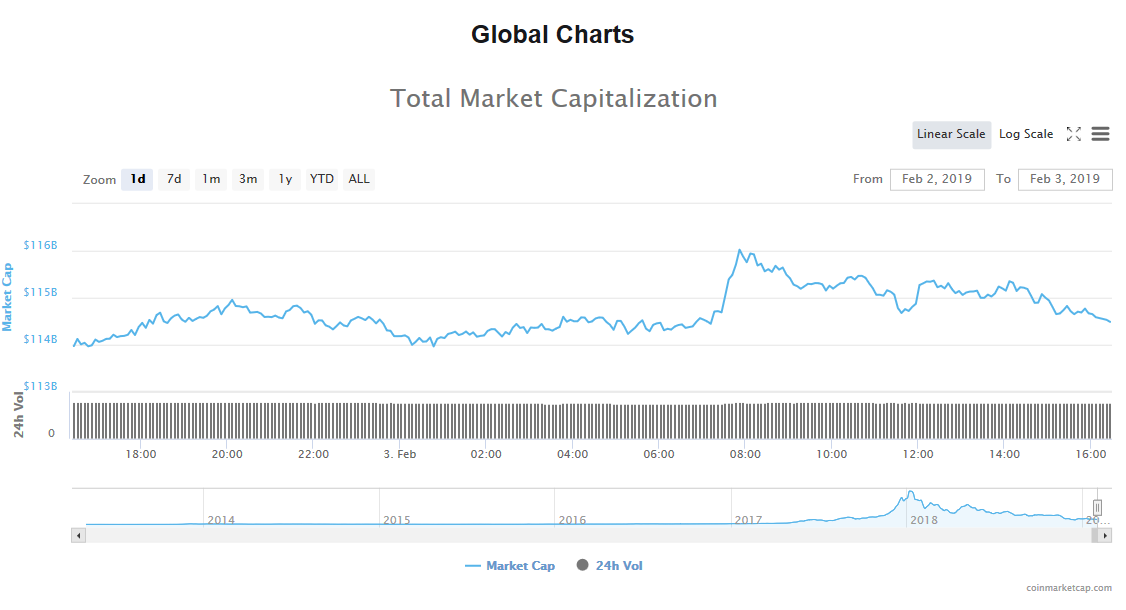Set zoom to 1m
The height and width of the screenshot is (610, 1126).
(211, 179)
